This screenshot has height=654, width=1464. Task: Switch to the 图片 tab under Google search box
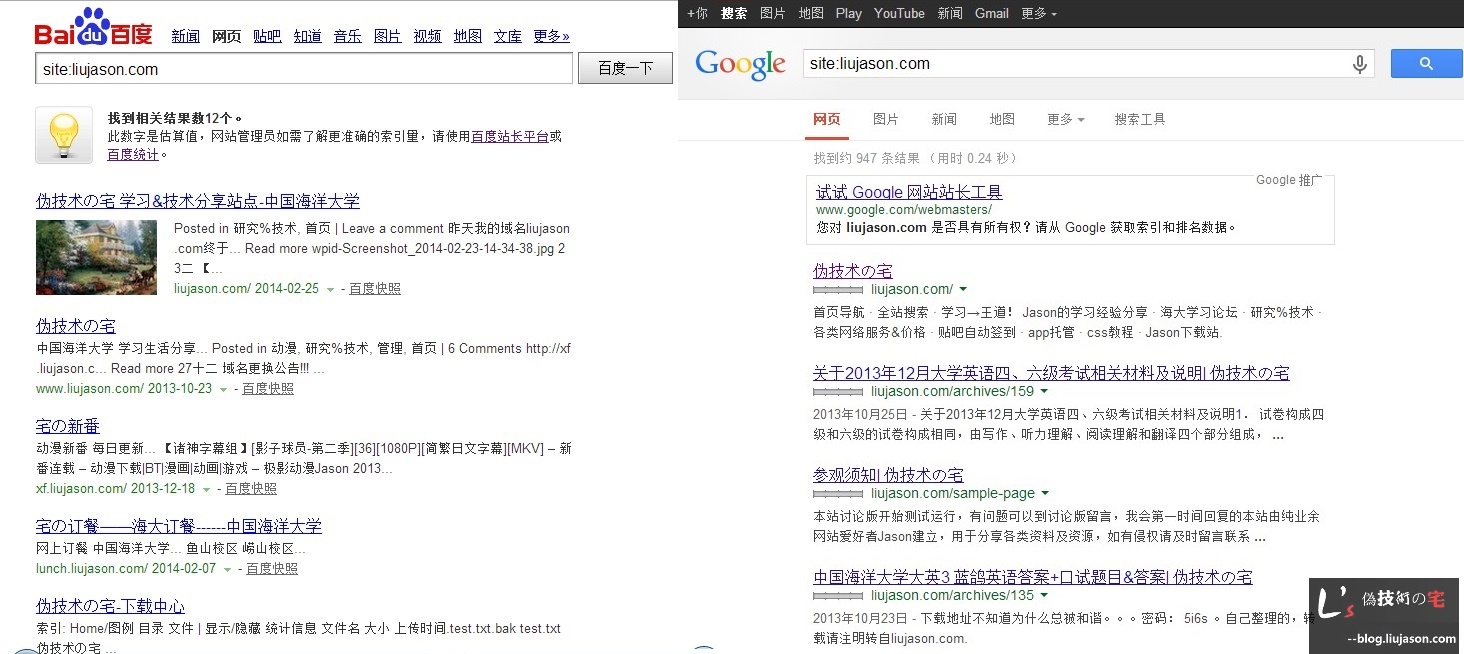tap(886, 119)
